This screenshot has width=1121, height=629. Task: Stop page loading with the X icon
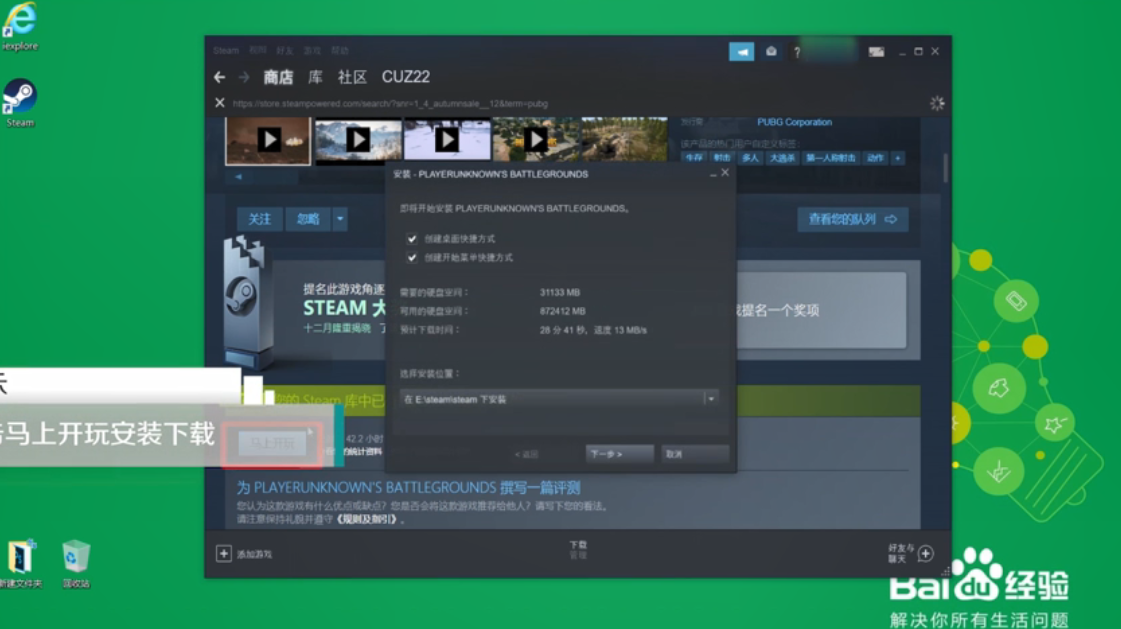[220, 103]
